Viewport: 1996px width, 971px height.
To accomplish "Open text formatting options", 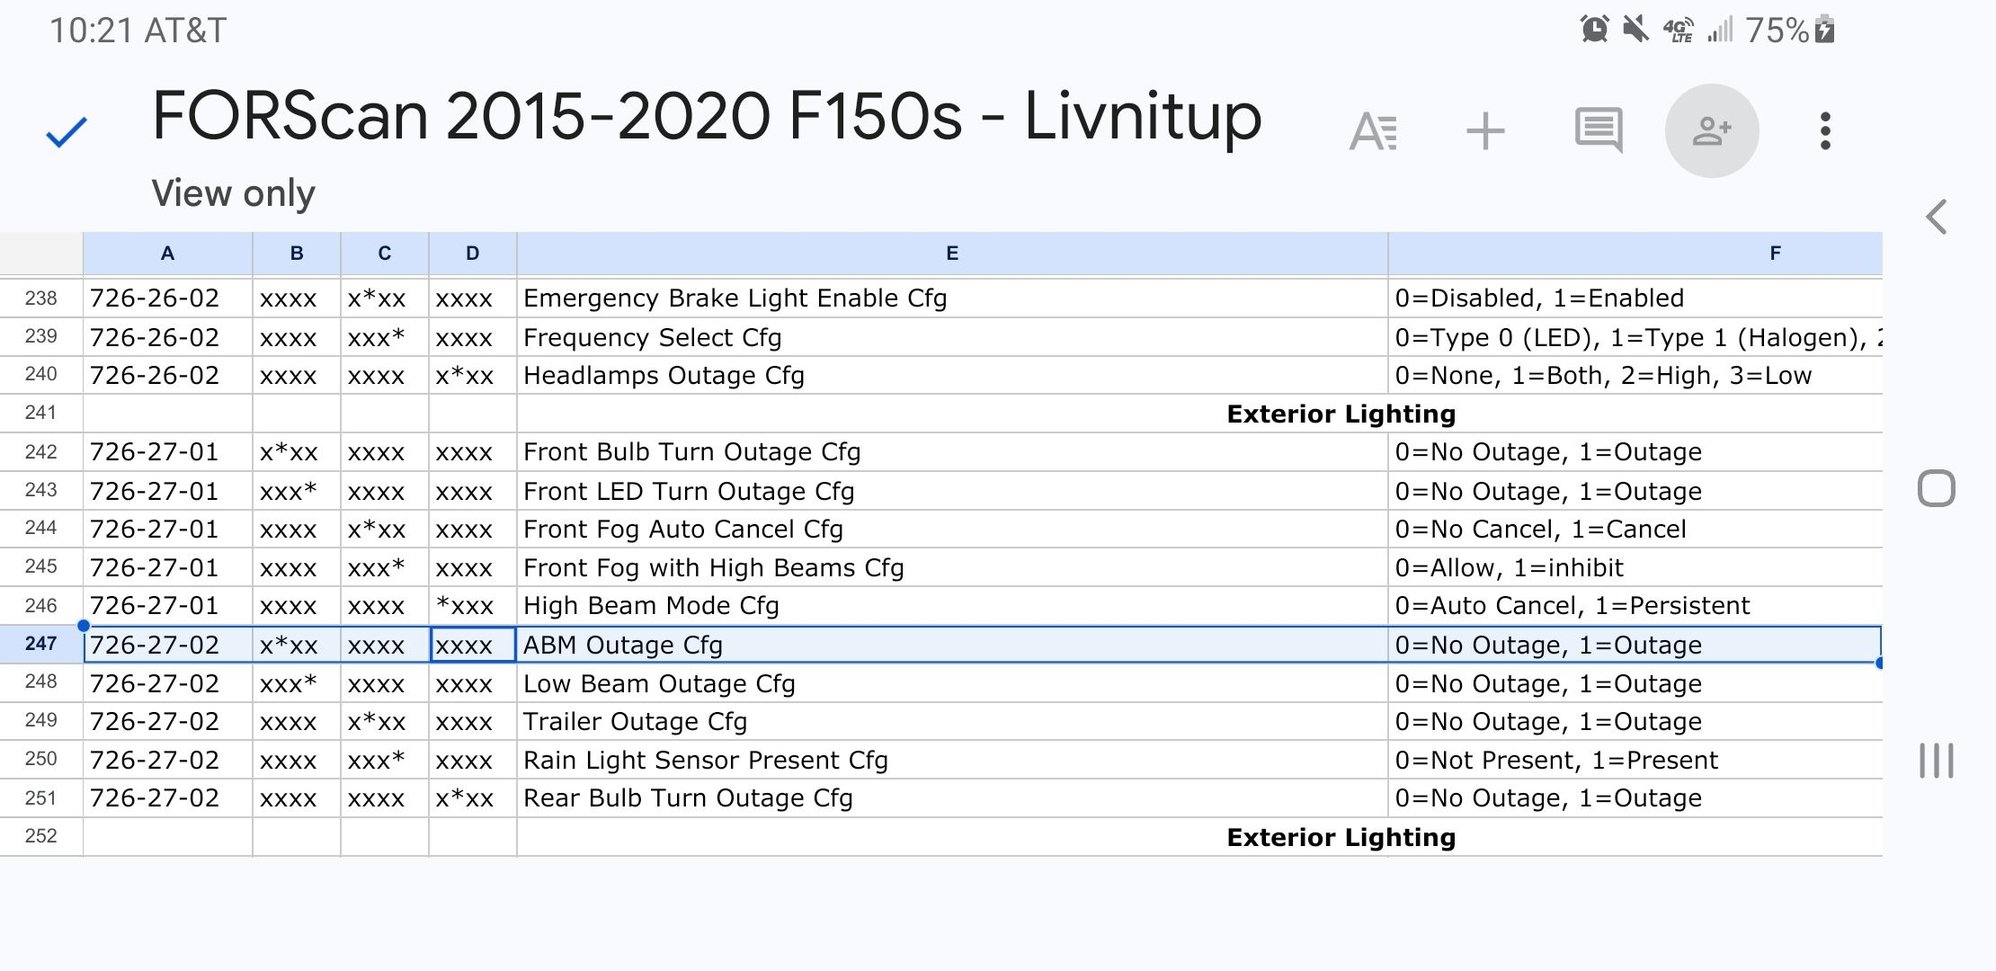I will [x=1372, y=129].
